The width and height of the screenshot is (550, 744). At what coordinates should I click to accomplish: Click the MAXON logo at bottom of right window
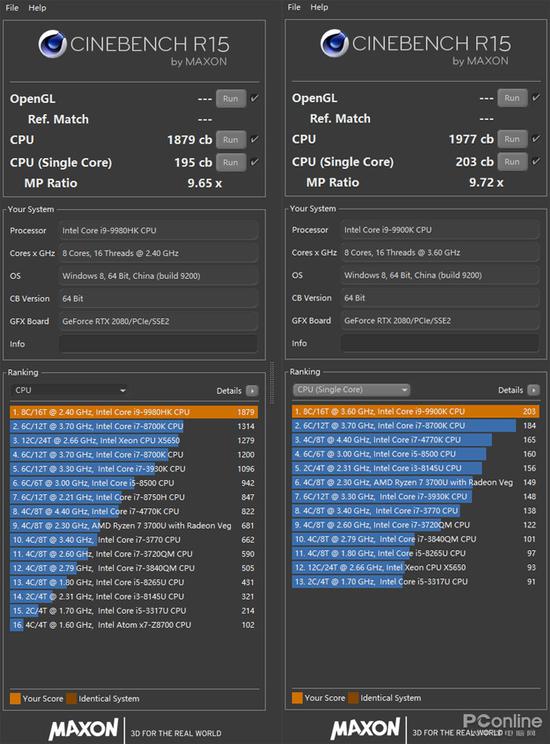tap(365, 729)
